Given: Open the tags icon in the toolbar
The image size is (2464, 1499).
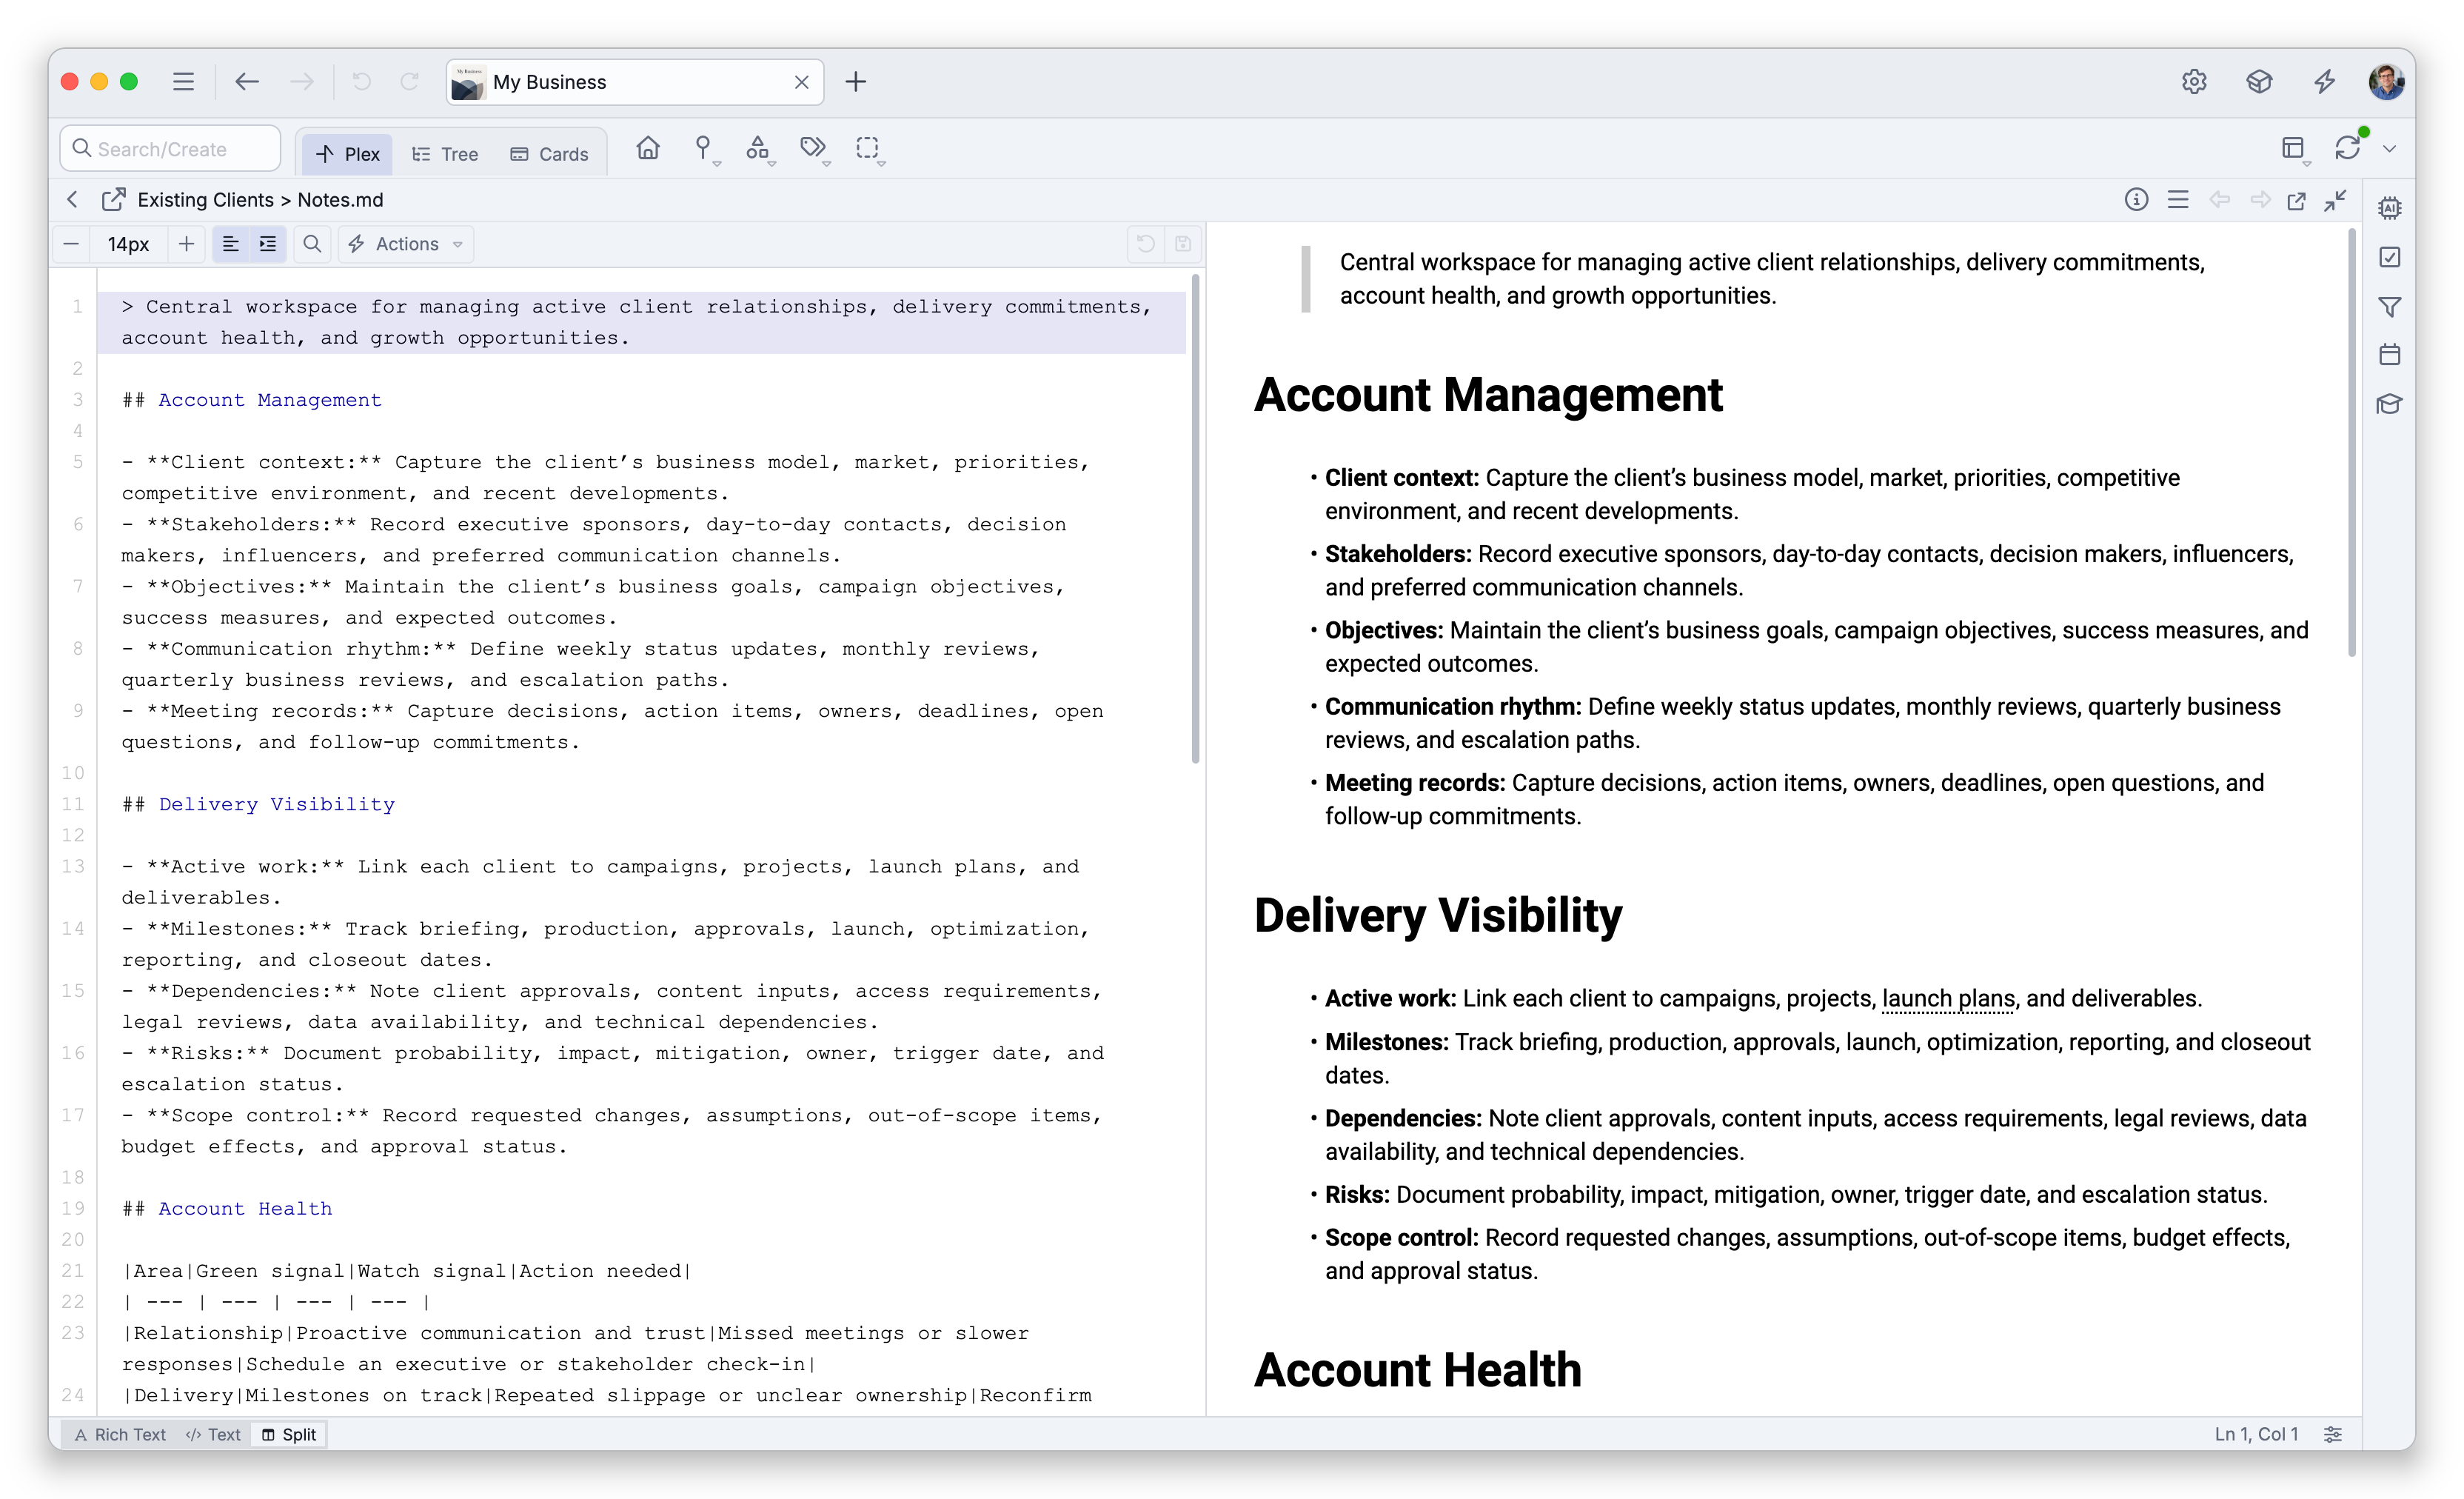Looking at the screenshot, I should pos(813,149).
